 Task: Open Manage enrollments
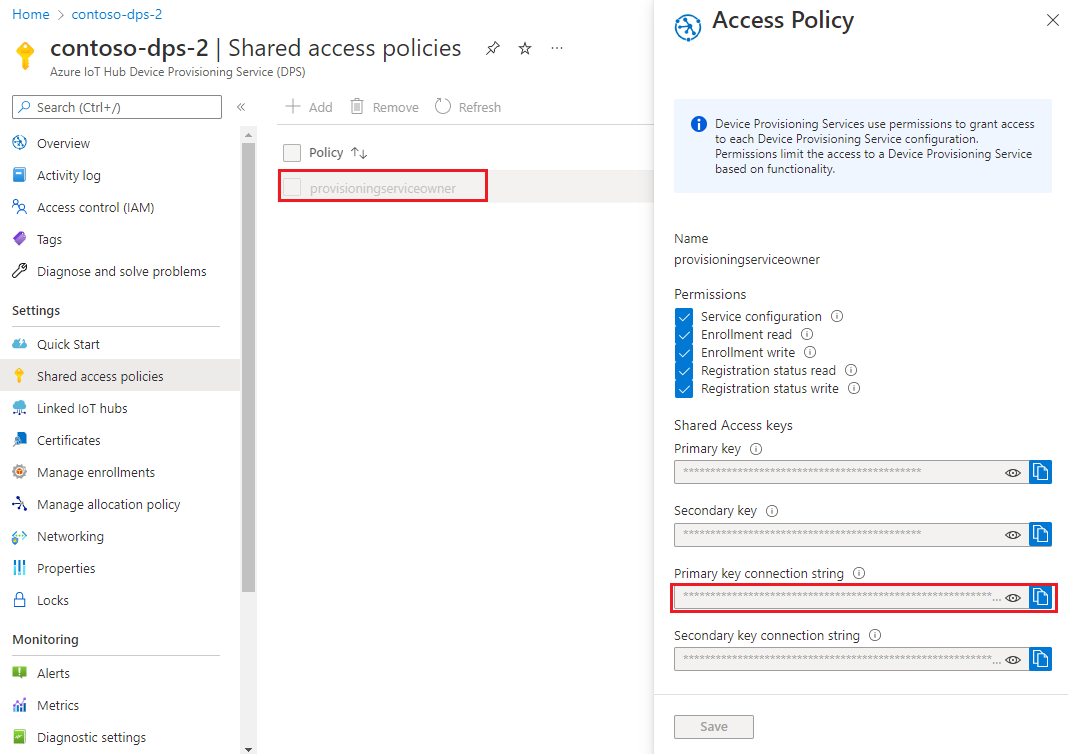95,472
